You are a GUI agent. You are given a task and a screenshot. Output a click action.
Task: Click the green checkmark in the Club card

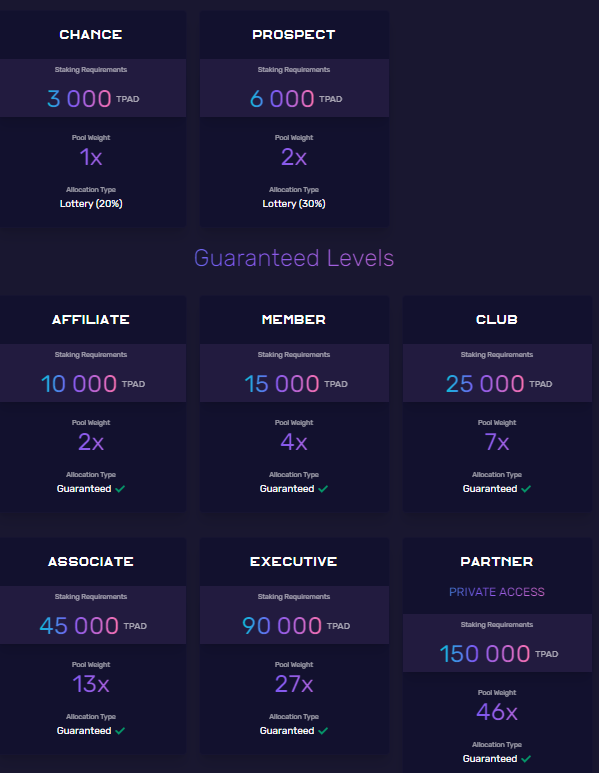526,489
